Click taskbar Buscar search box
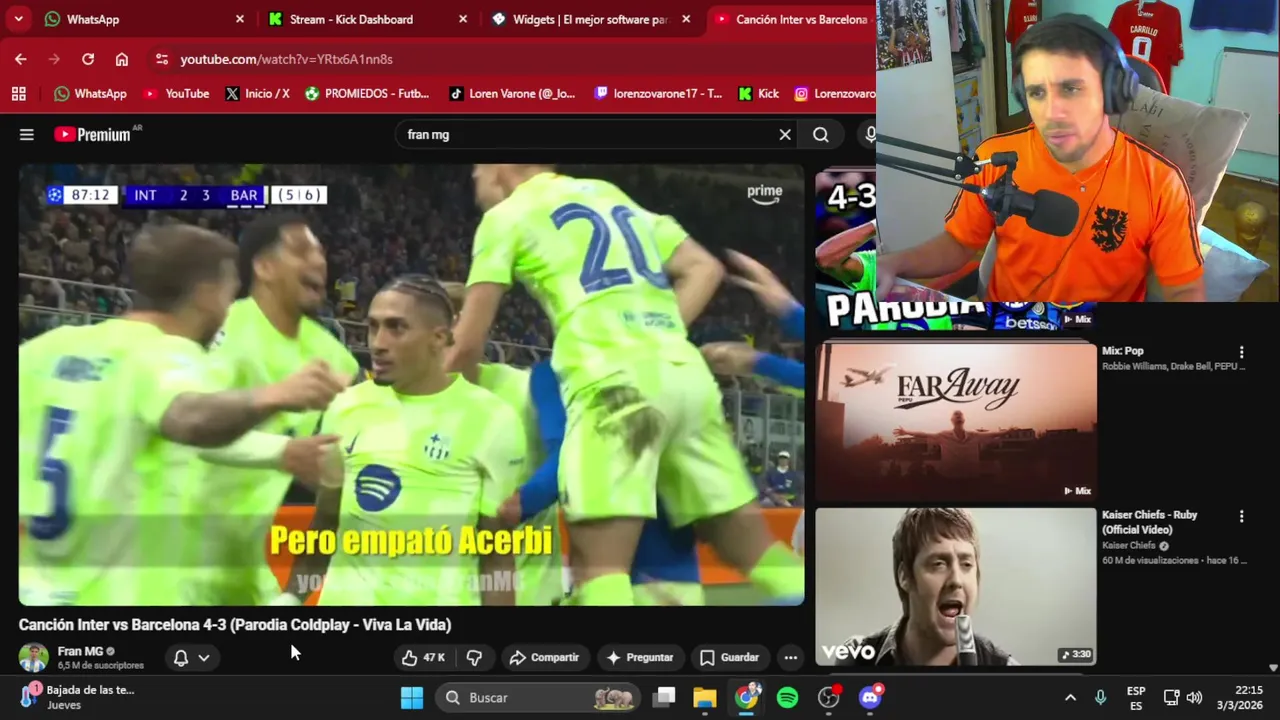The height and width of the screenshot is (720, 1280). [538, 697]
